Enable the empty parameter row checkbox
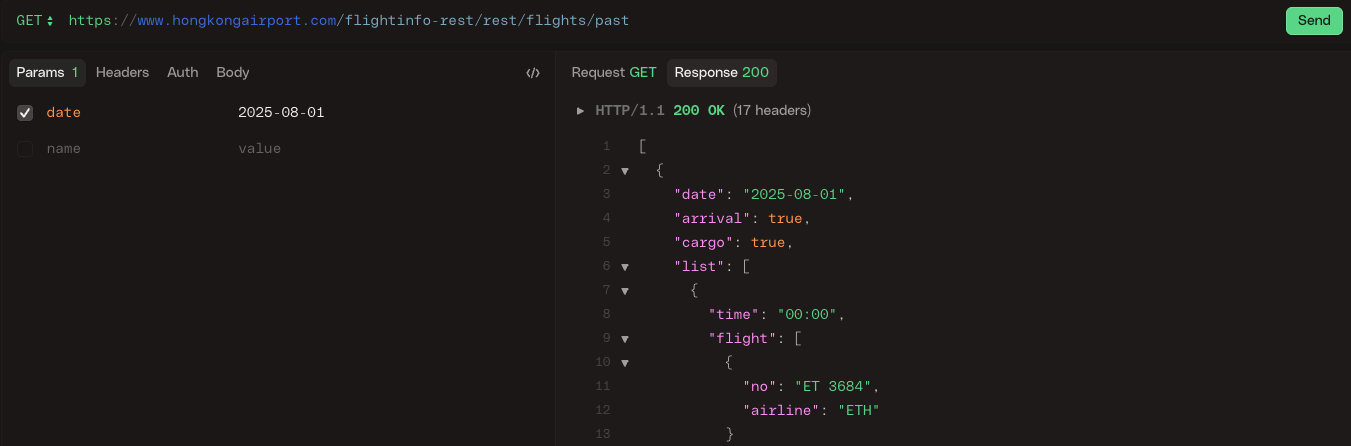The width and height of the screenshot is (1351, 446). 25,149
